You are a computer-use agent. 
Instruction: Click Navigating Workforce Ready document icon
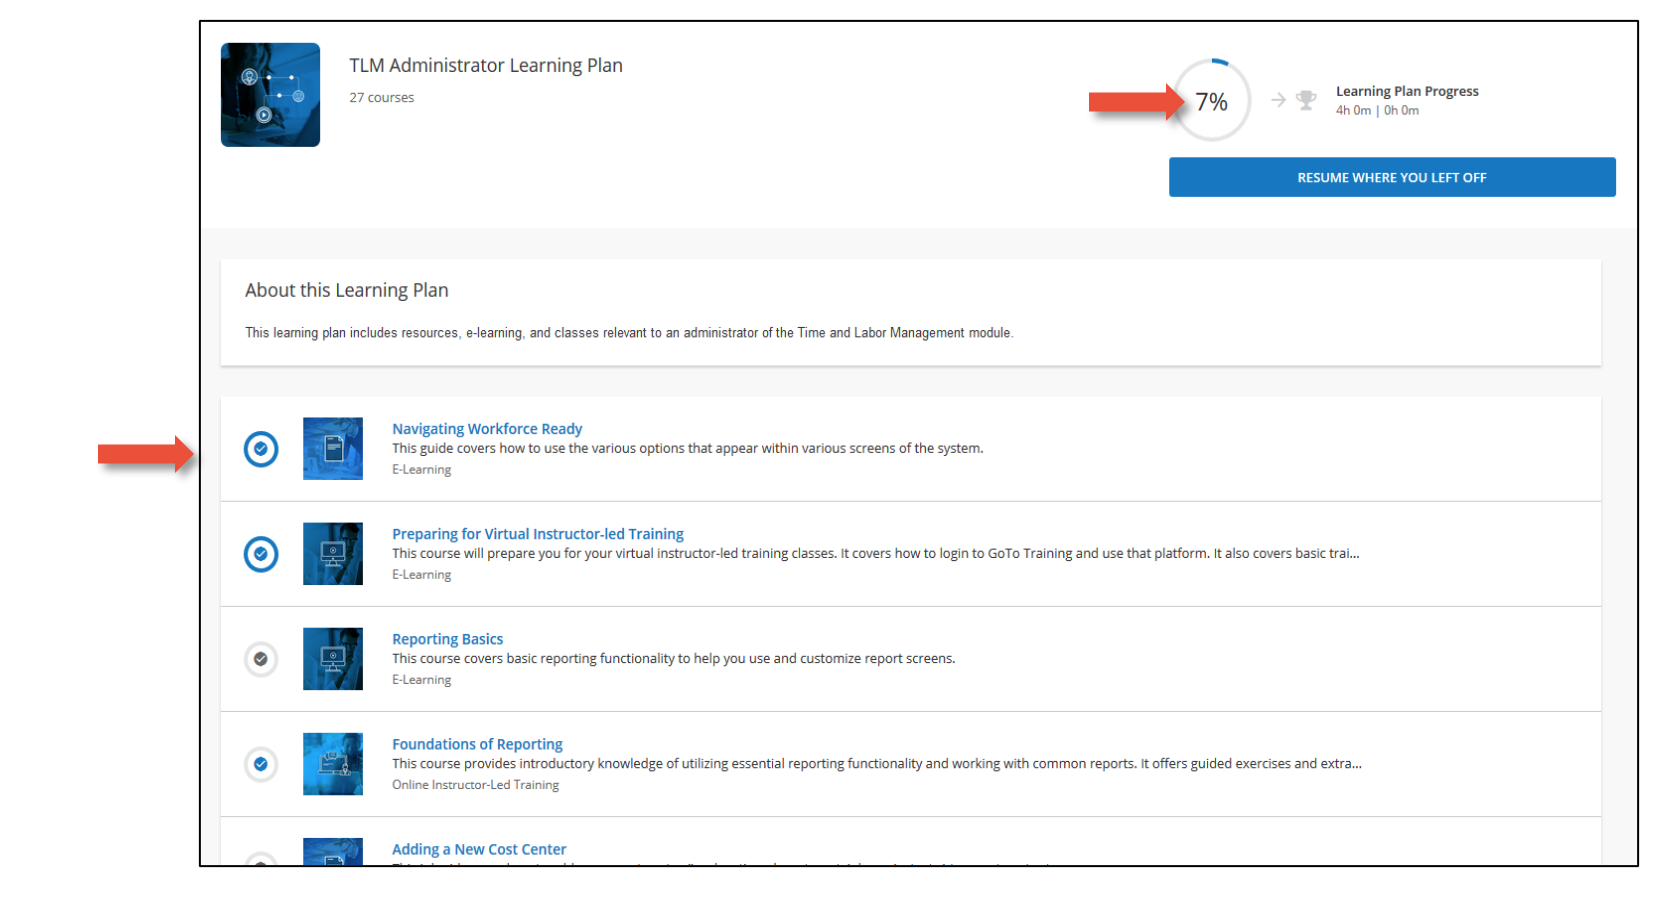pyautogui.click(x=333, y=449)
